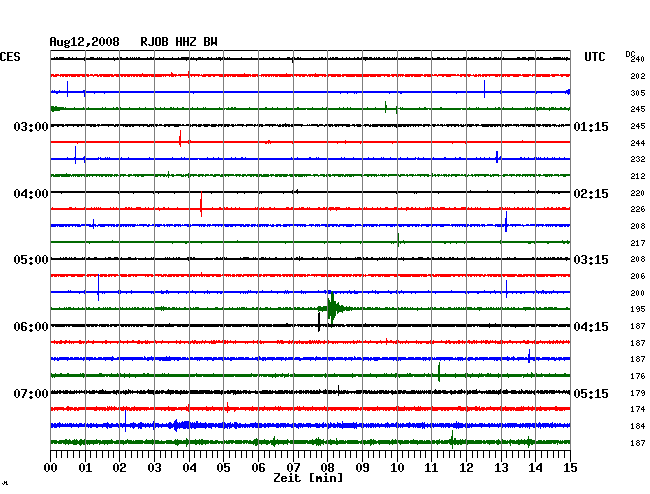
Task: Click the DC value 305
Action: [x=638, y=93]
